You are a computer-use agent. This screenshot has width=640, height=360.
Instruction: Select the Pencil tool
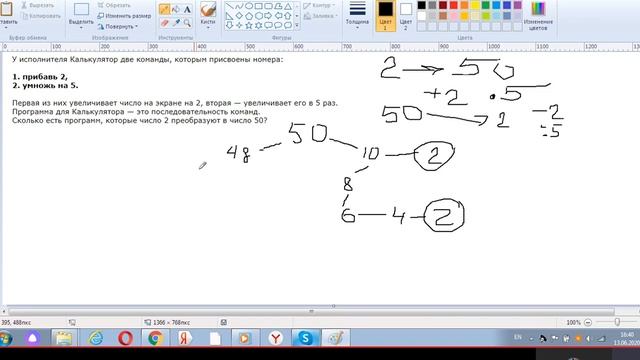[164, 9]
